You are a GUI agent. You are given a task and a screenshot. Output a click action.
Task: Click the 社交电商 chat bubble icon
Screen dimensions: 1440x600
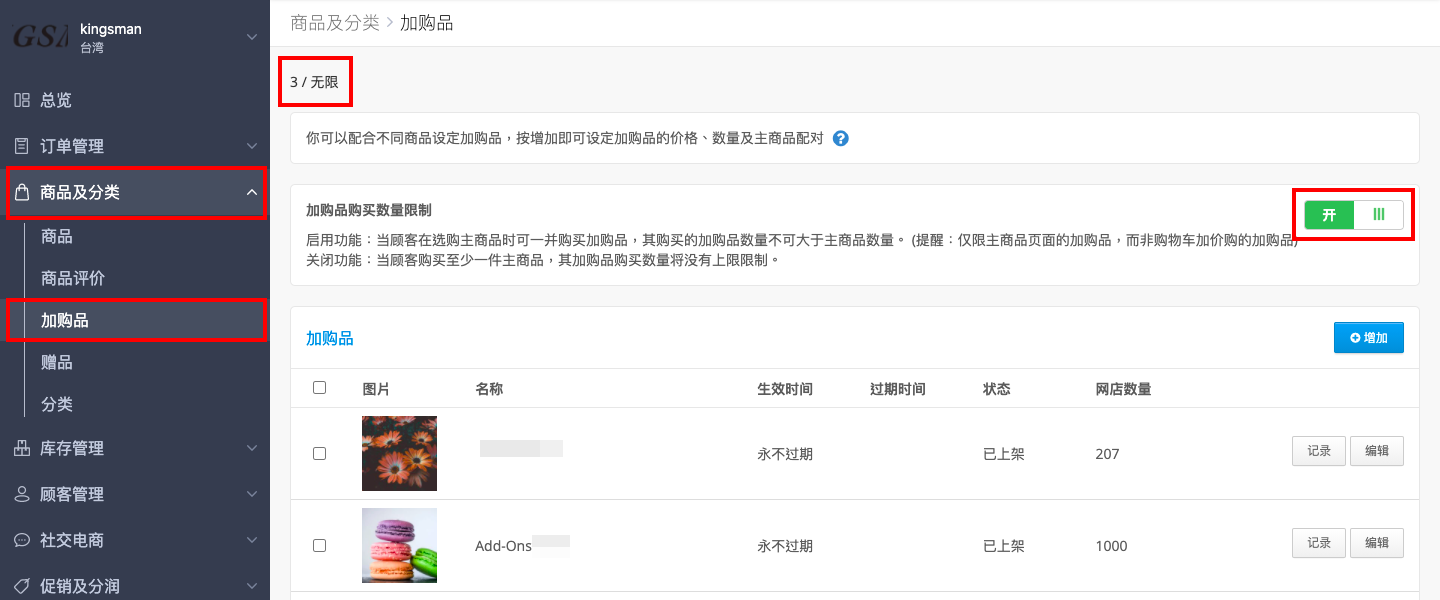[21, 540]
